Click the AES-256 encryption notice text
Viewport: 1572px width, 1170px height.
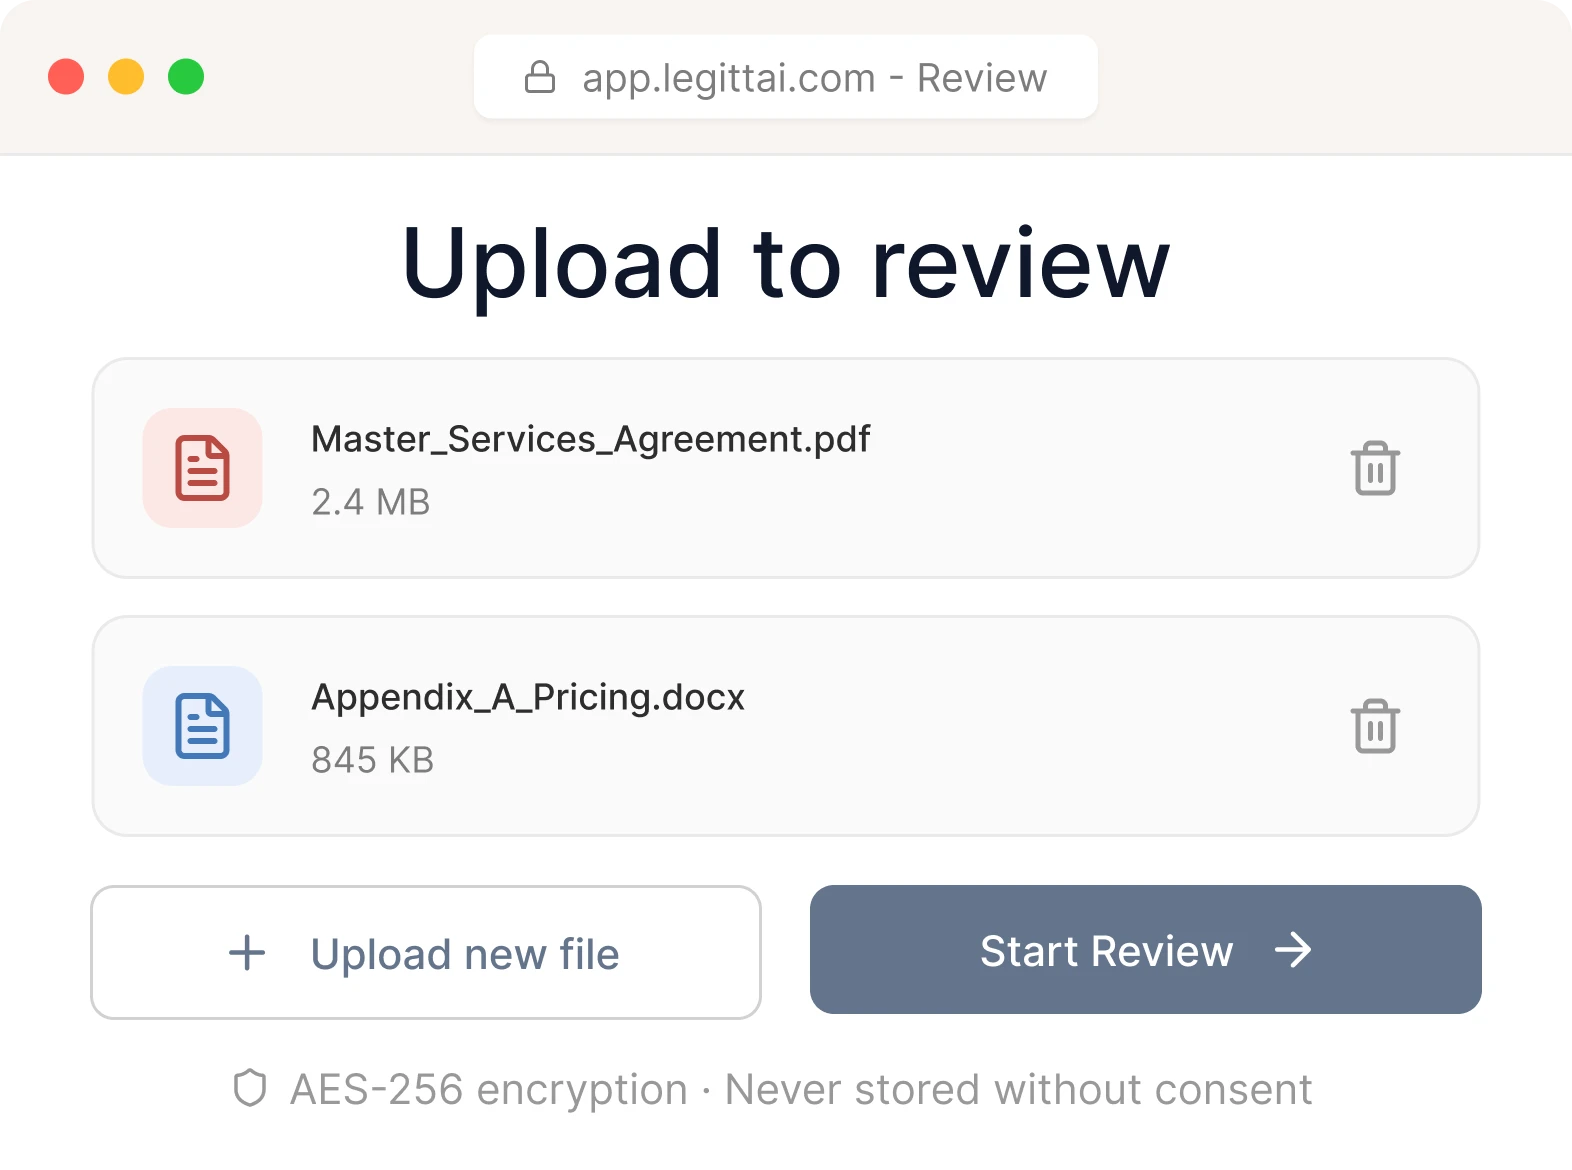(x=799, y=1089)
